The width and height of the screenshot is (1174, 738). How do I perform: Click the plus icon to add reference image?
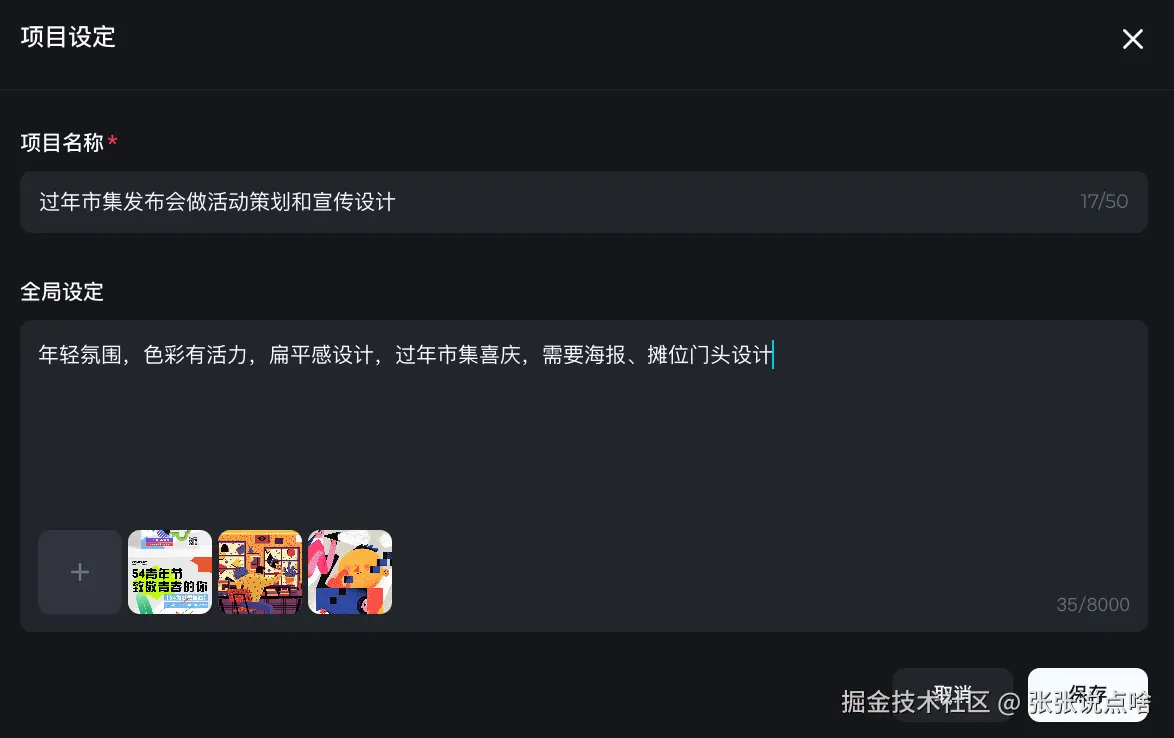pos(80,572)
